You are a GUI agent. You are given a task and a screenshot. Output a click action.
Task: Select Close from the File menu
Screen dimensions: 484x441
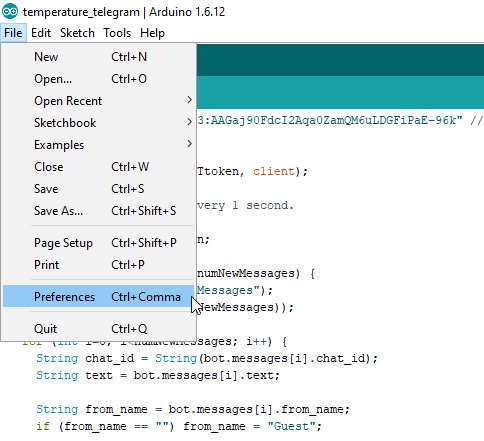(x=98, y=167)
